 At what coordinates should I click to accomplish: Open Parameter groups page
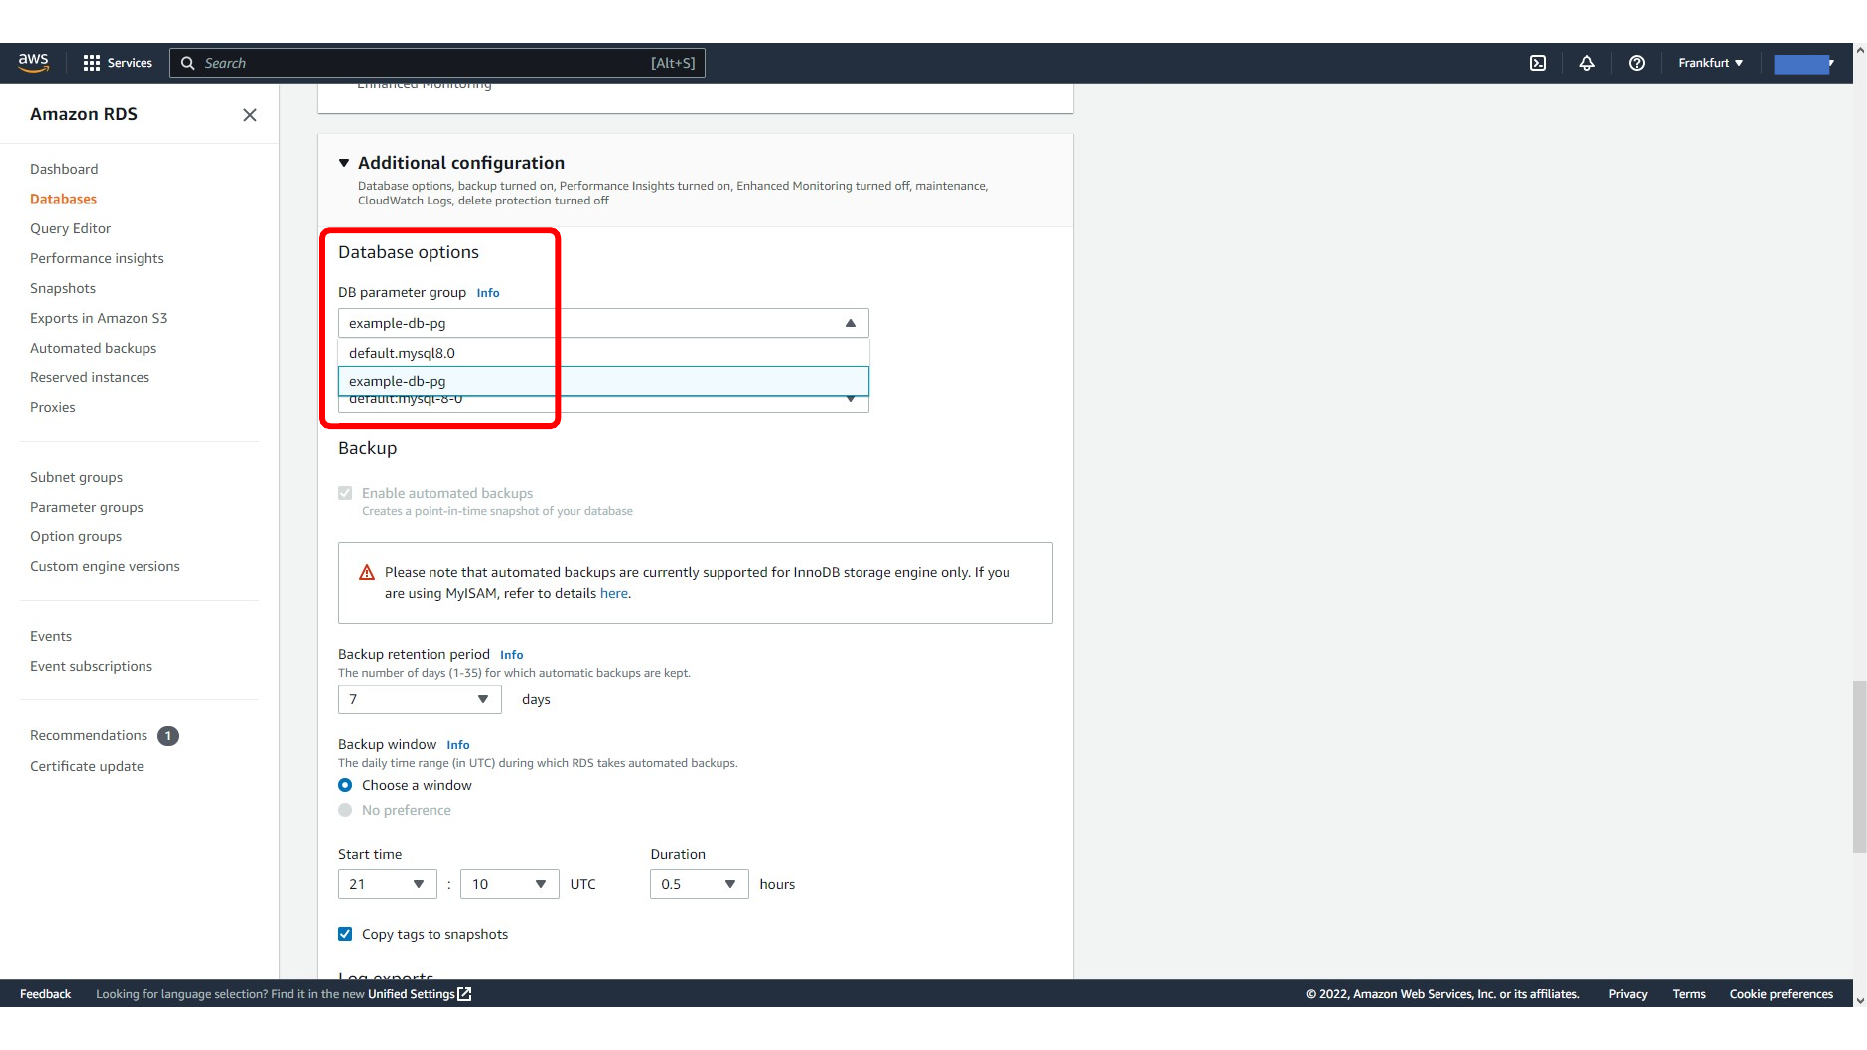87,507
